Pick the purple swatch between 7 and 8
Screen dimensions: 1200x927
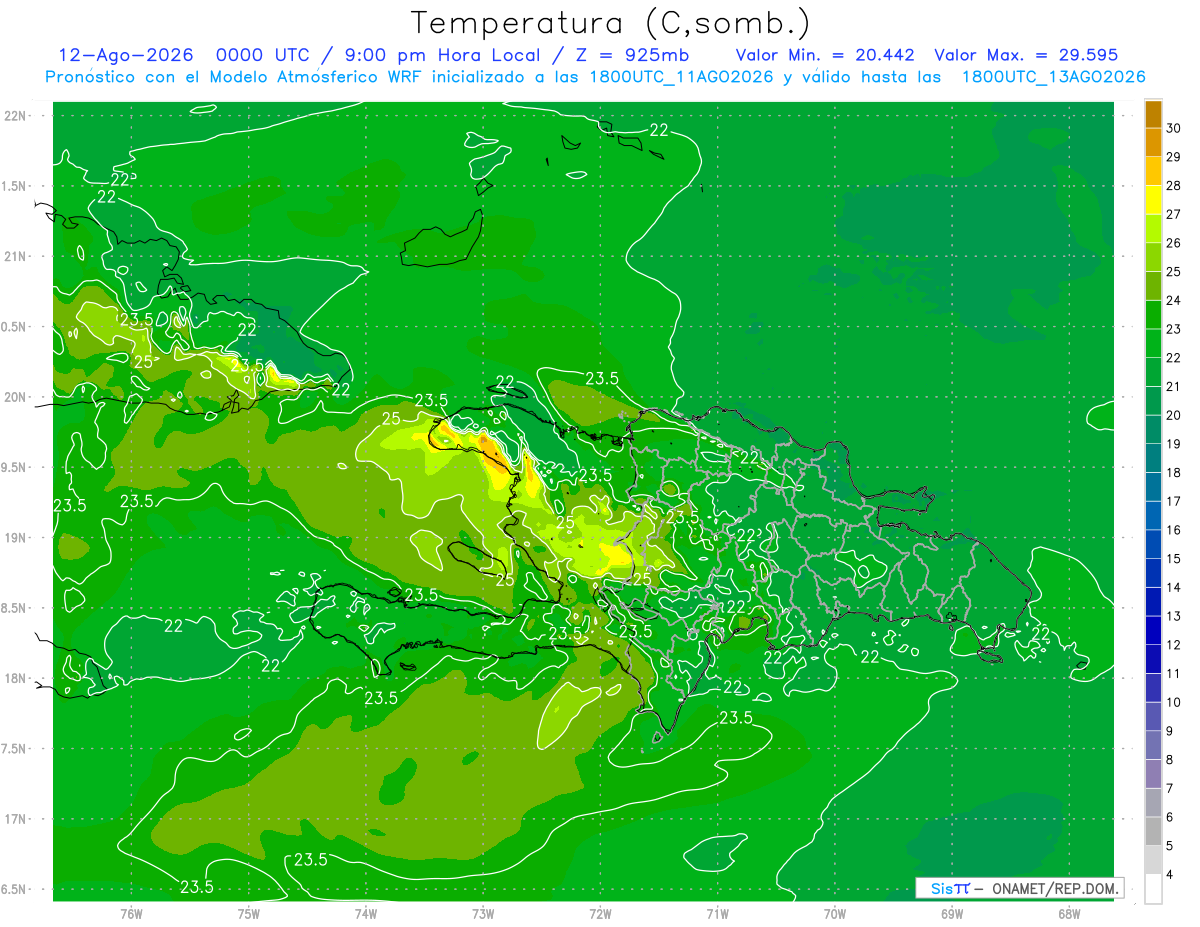tap(1153, 774)
